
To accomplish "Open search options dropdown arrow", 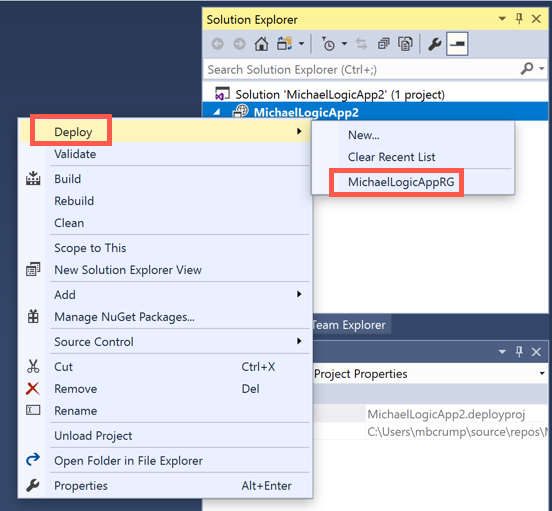I will [x=542, y=68].
